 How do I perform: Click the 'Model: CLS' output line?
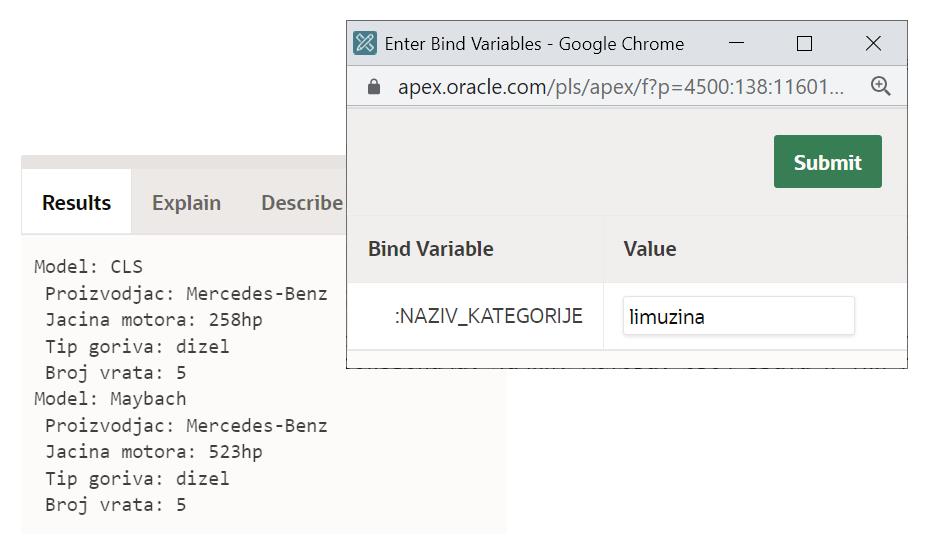pyautogui.click(x=88, y=267)
